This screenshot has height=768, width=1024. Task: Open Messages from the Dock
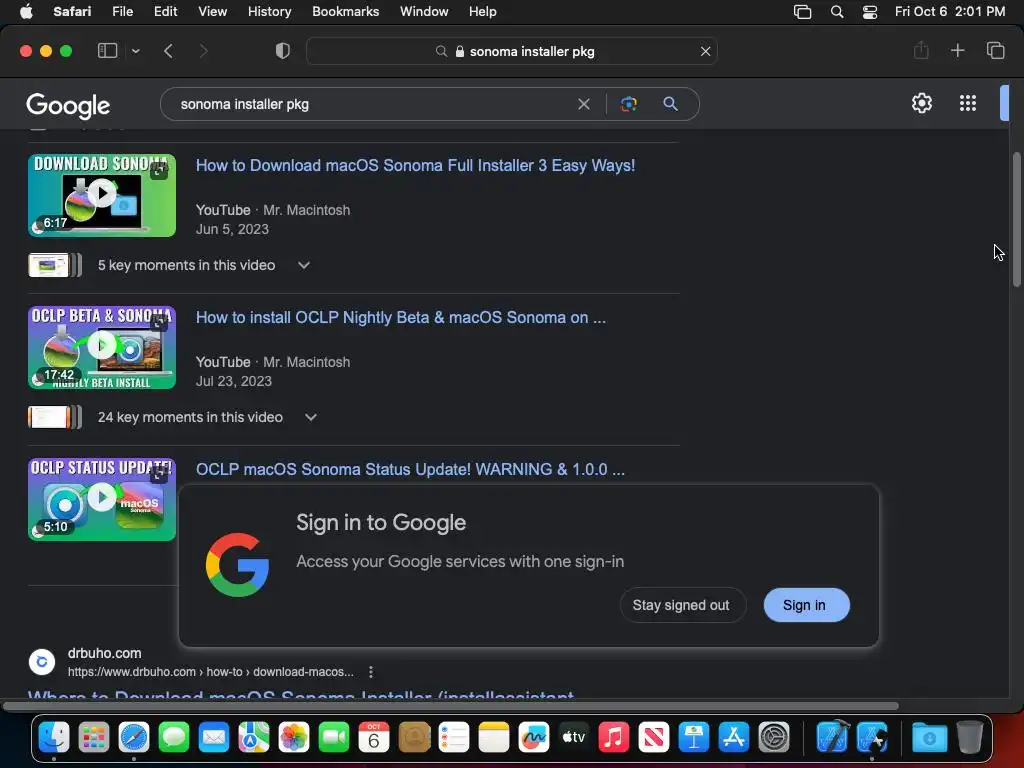click(x=174, y=738)
